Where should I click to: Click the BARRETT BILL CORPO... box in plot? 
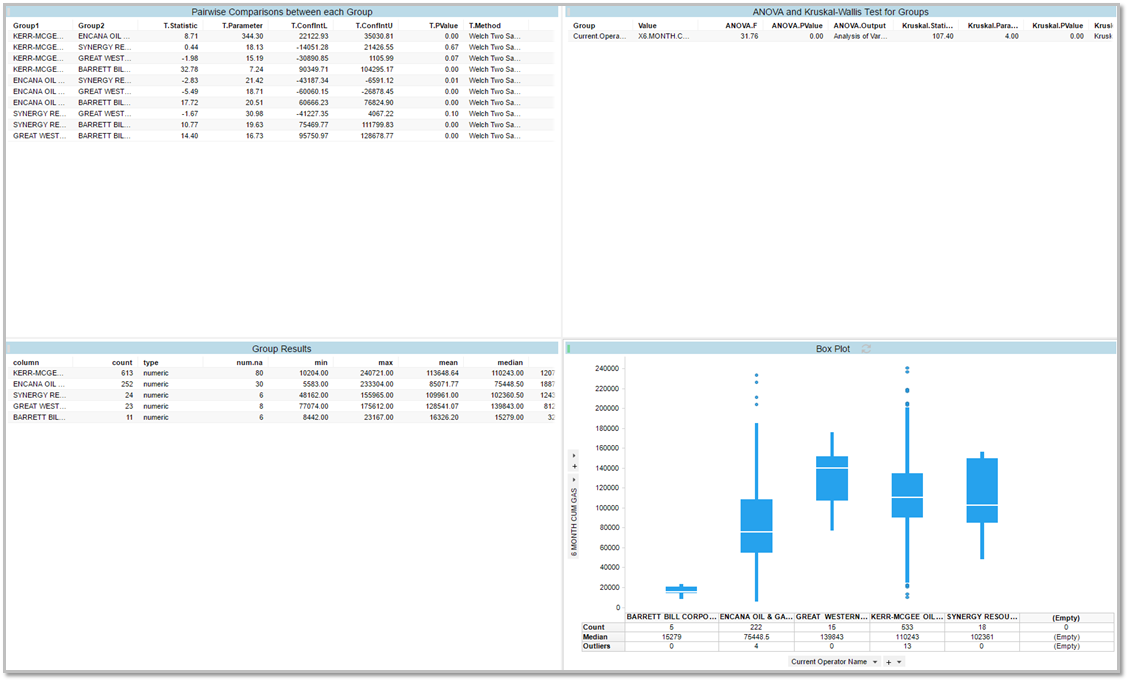click(x=681, y=590)
